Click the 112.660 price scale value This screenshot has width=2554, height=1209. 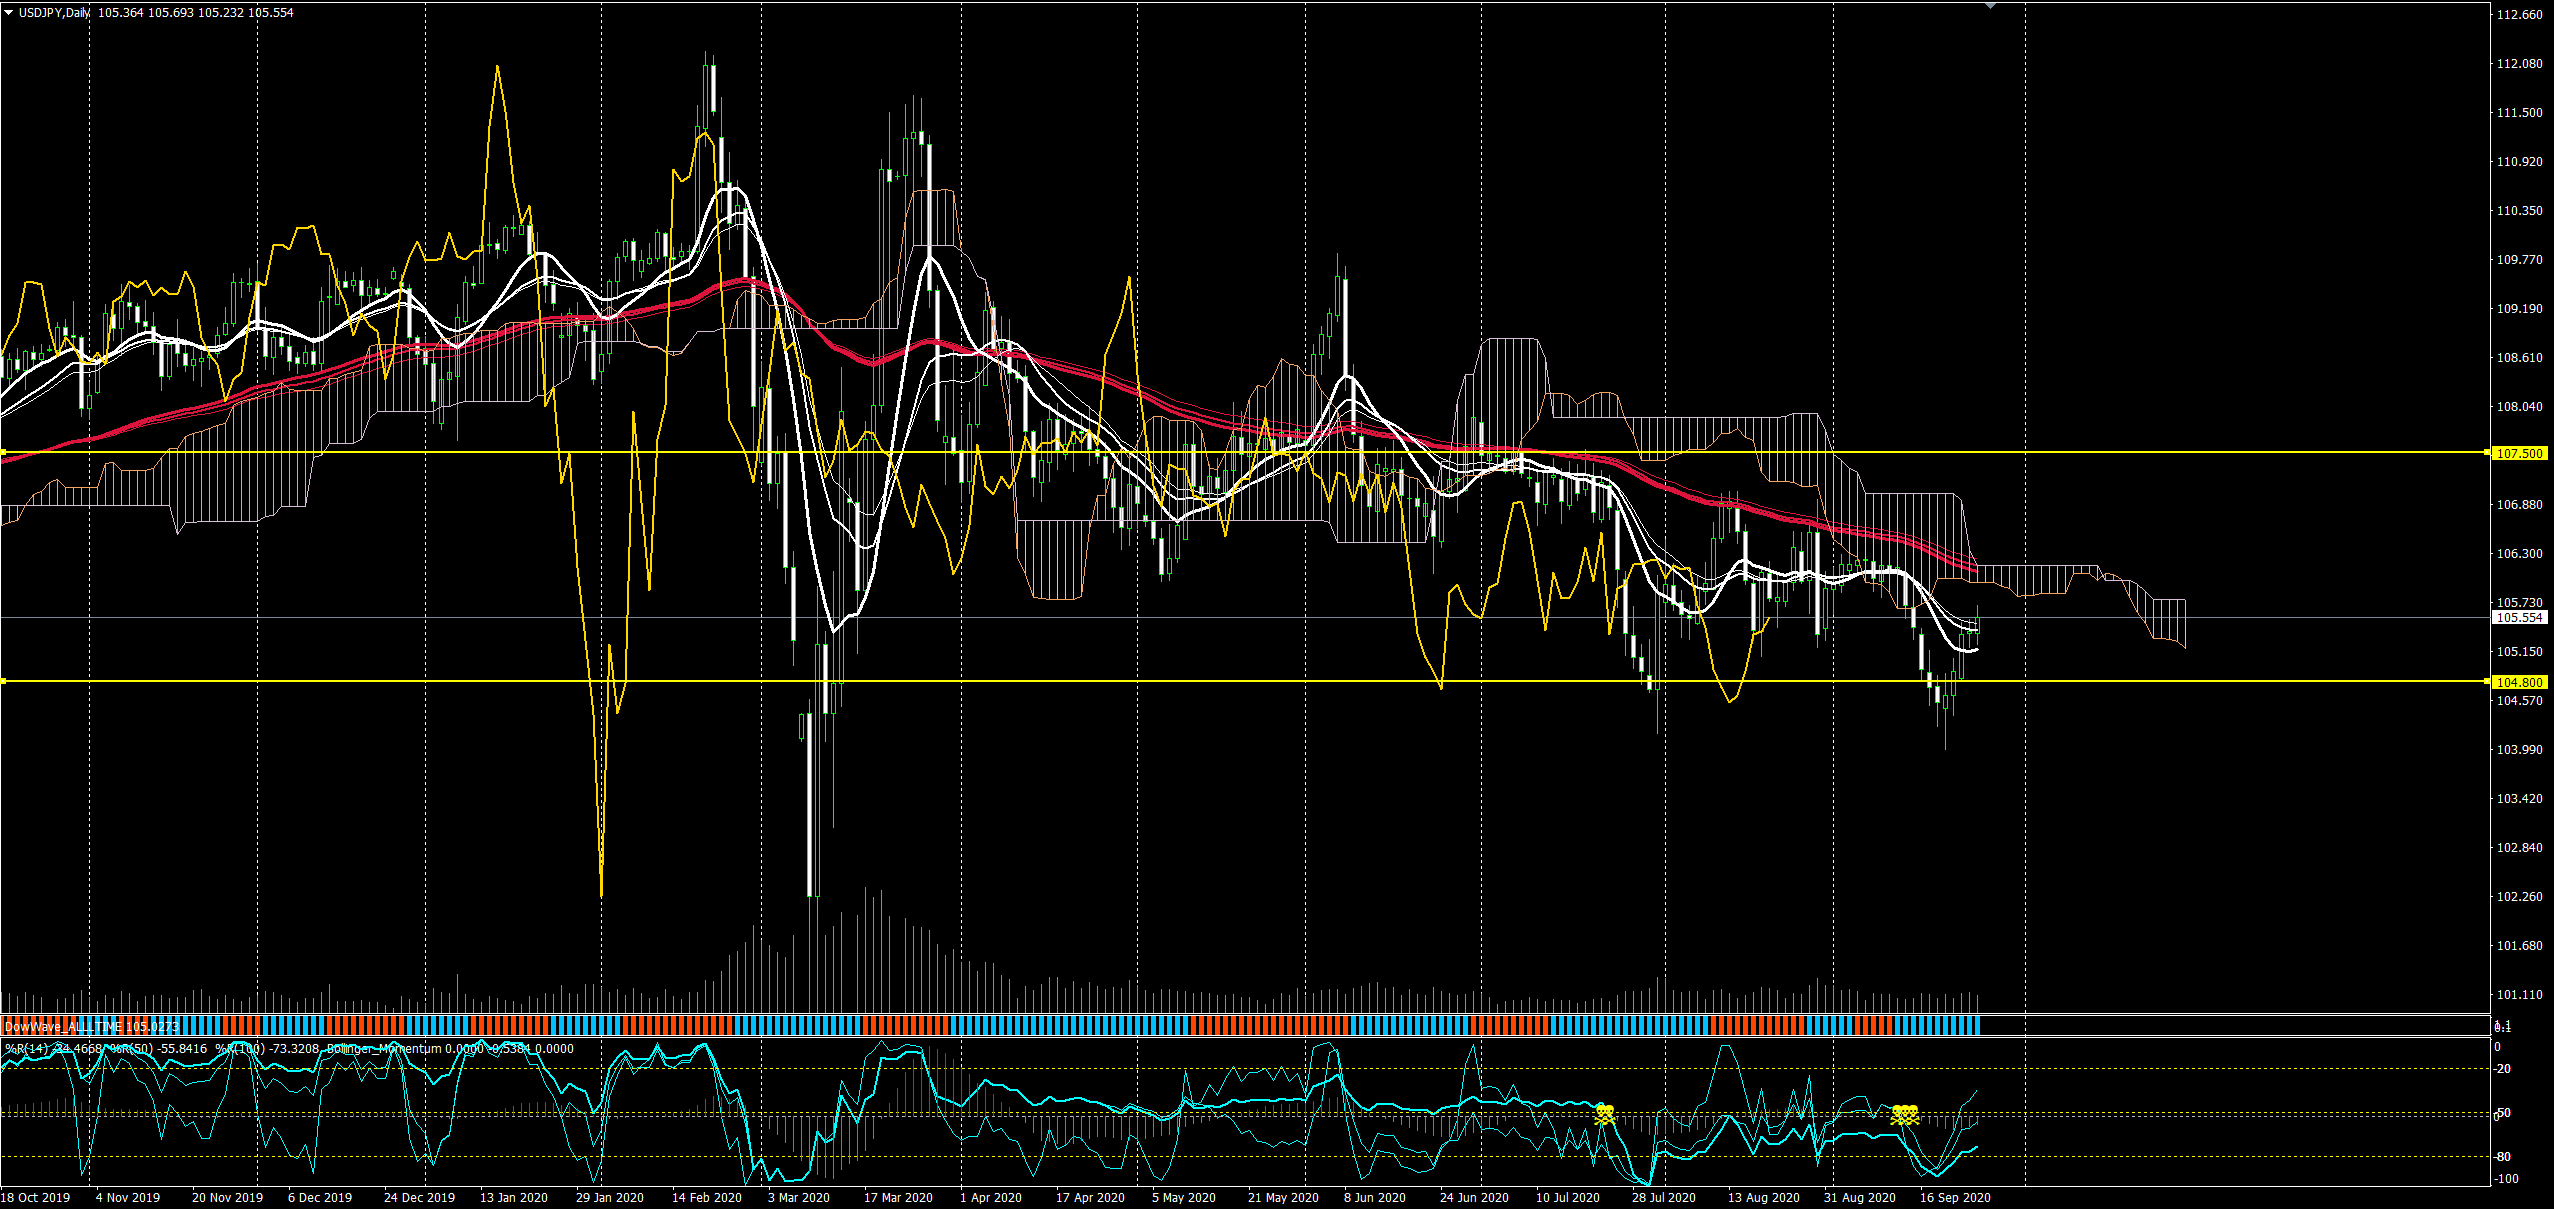coord(2519,15)
